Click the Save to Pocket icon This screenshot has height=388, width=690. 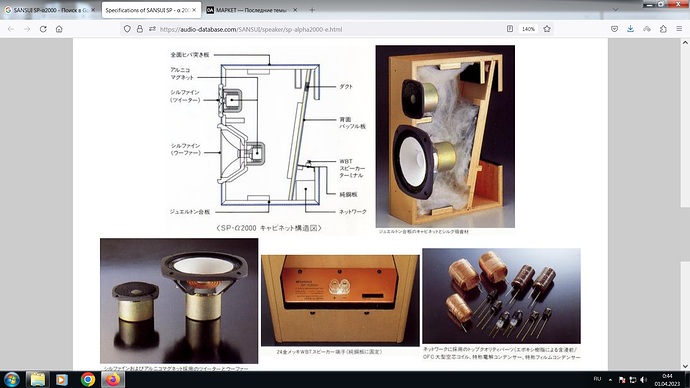(x=614, y=29)
